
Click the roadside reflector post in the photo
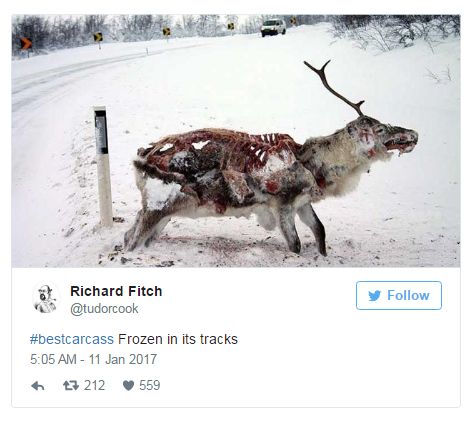pos(103,166)
